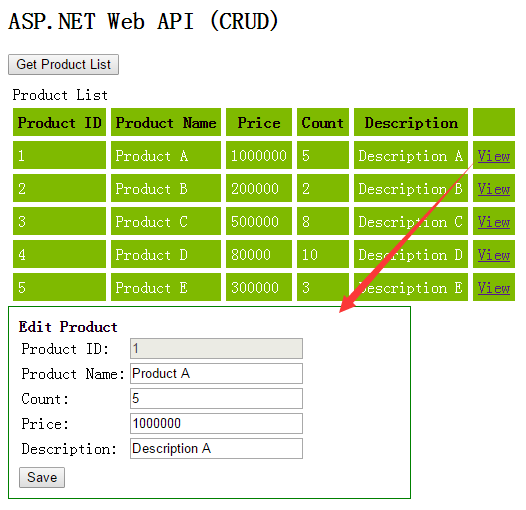The image size is (526, 510).
Task: Click the Description column header
Action: pyautogui.click(x=411, y=122)
